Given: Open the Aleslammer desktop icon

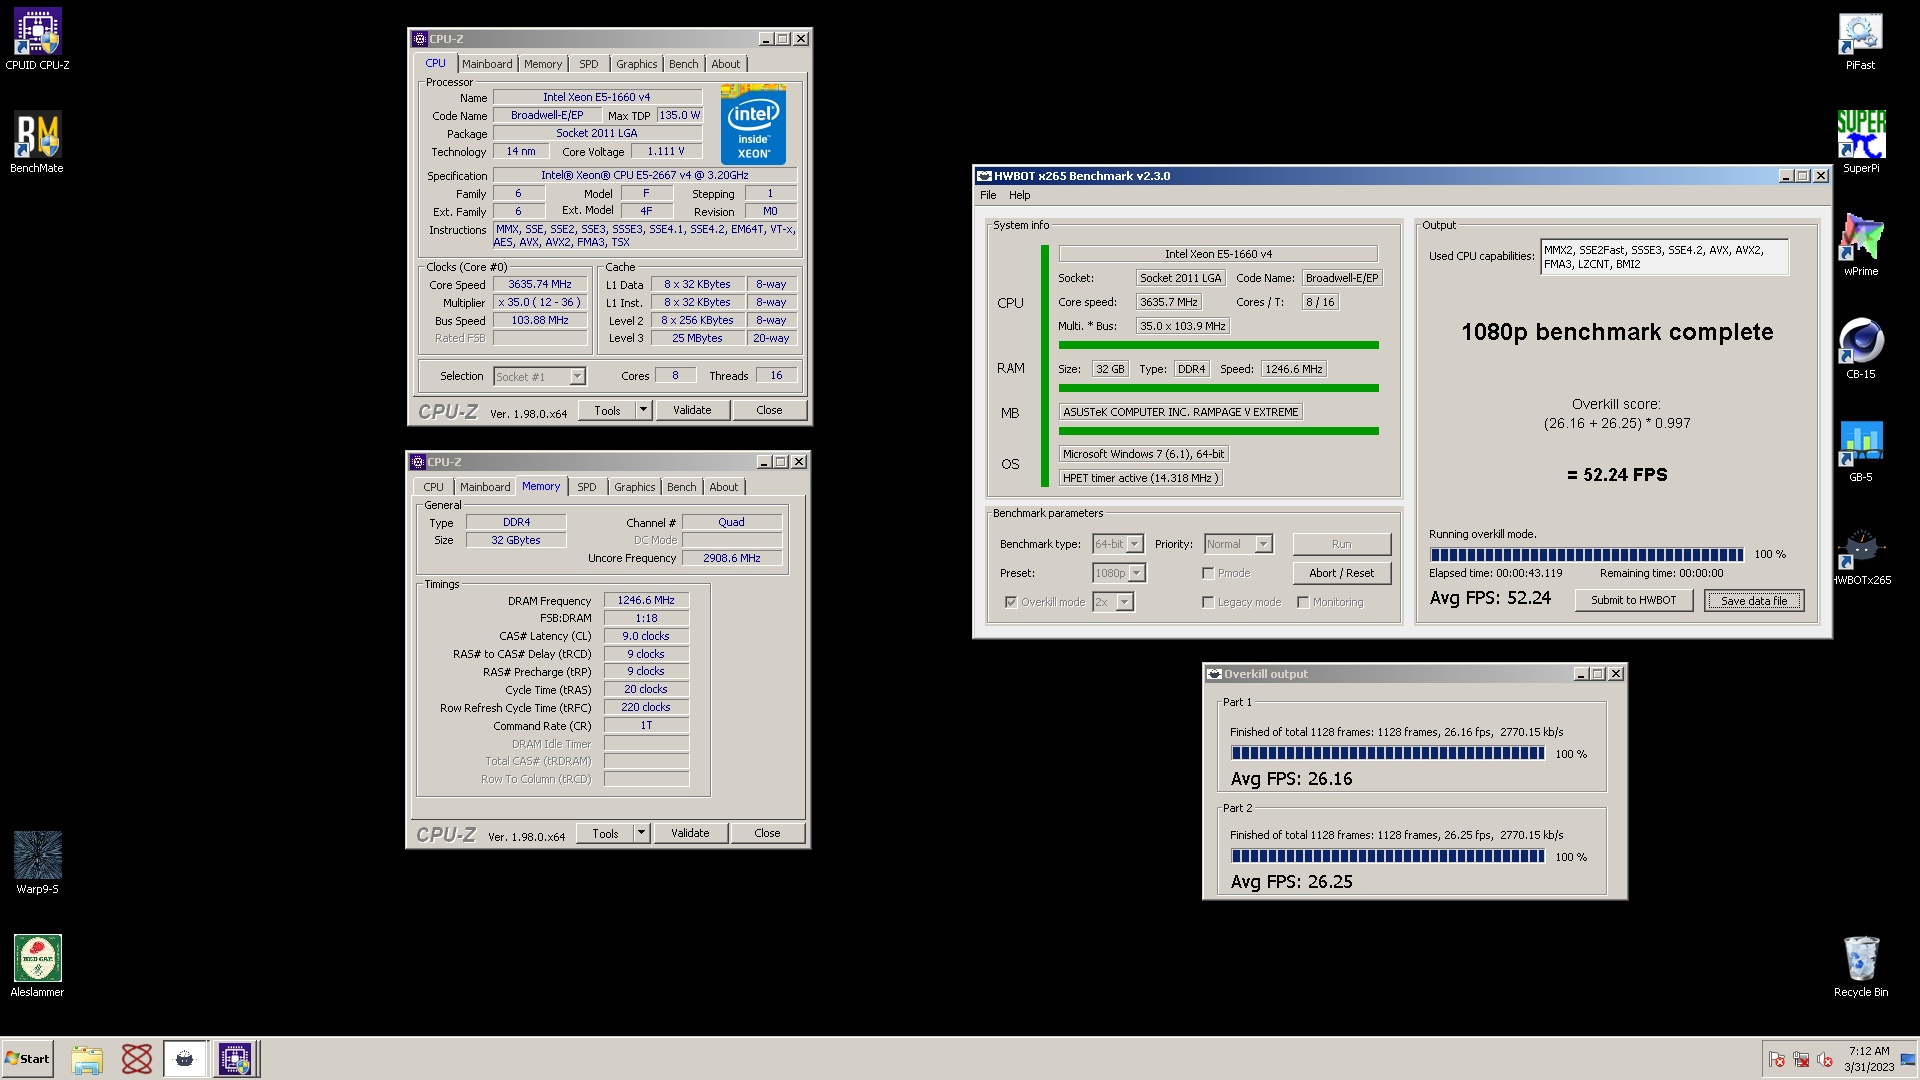Looking at the screenshot, I should tap(37, 965).
